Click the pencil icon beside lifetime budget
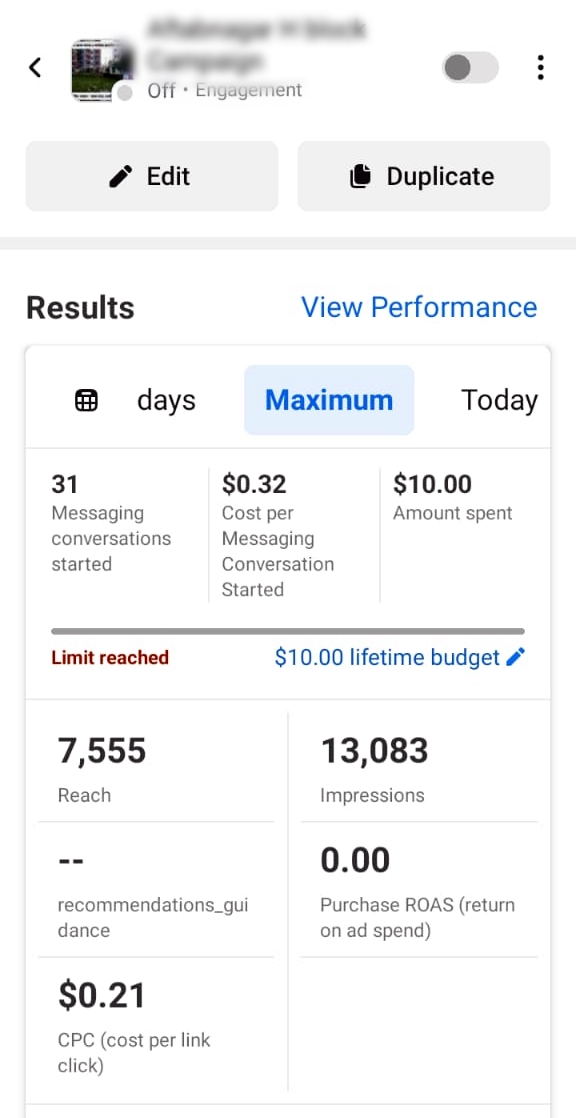This screenshot has width=576, height=1118. pos(515,657)
